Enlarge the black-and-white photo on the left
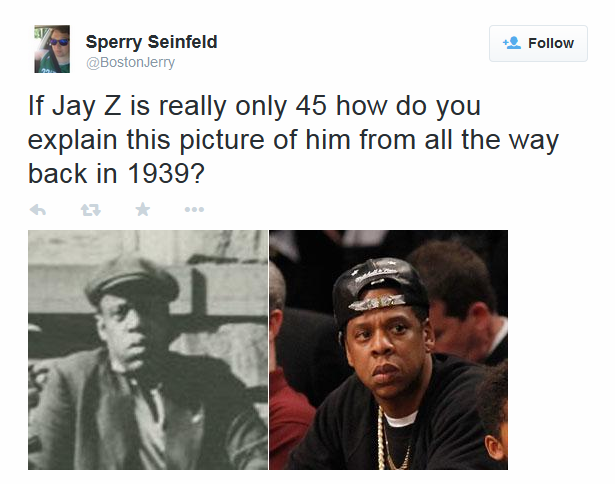 pyautogui.click(x=147, y=349)
